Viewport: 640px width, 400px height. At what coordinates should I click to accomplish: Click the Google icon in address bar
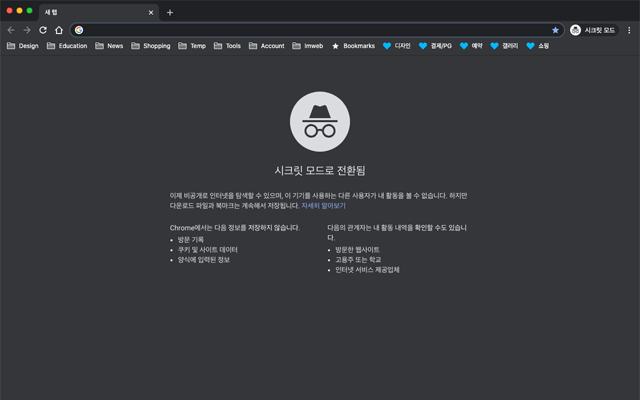tap(79, 30)
